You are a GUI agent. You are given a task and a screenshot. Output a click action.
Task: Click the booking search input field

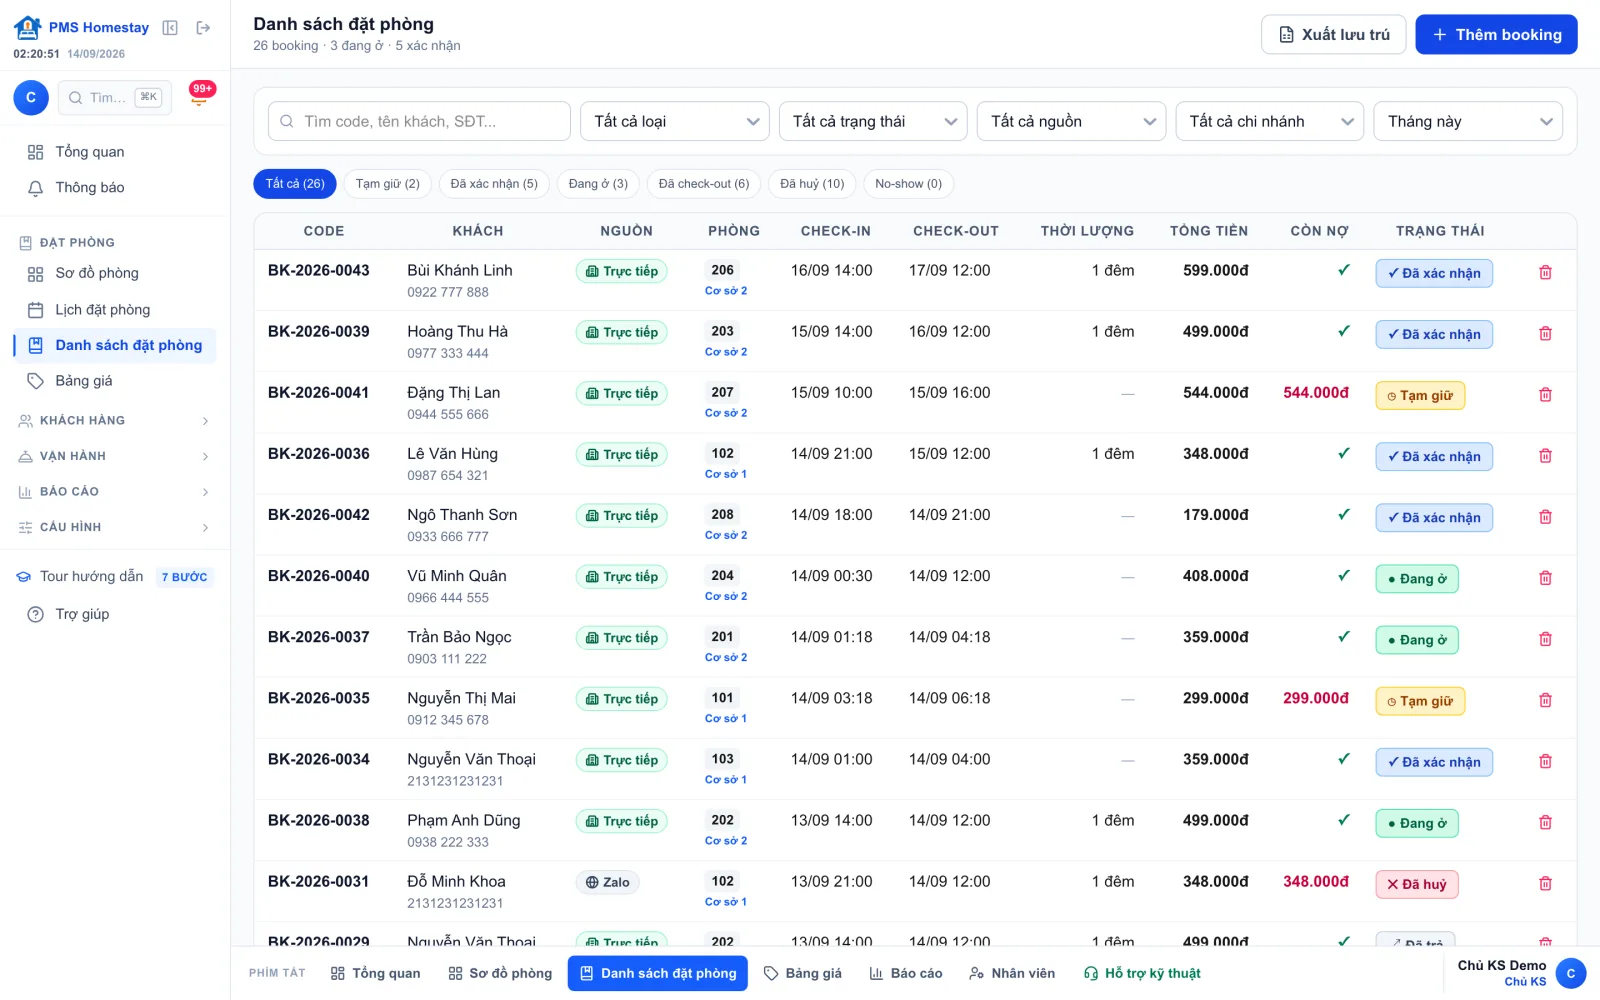(419, 121)
